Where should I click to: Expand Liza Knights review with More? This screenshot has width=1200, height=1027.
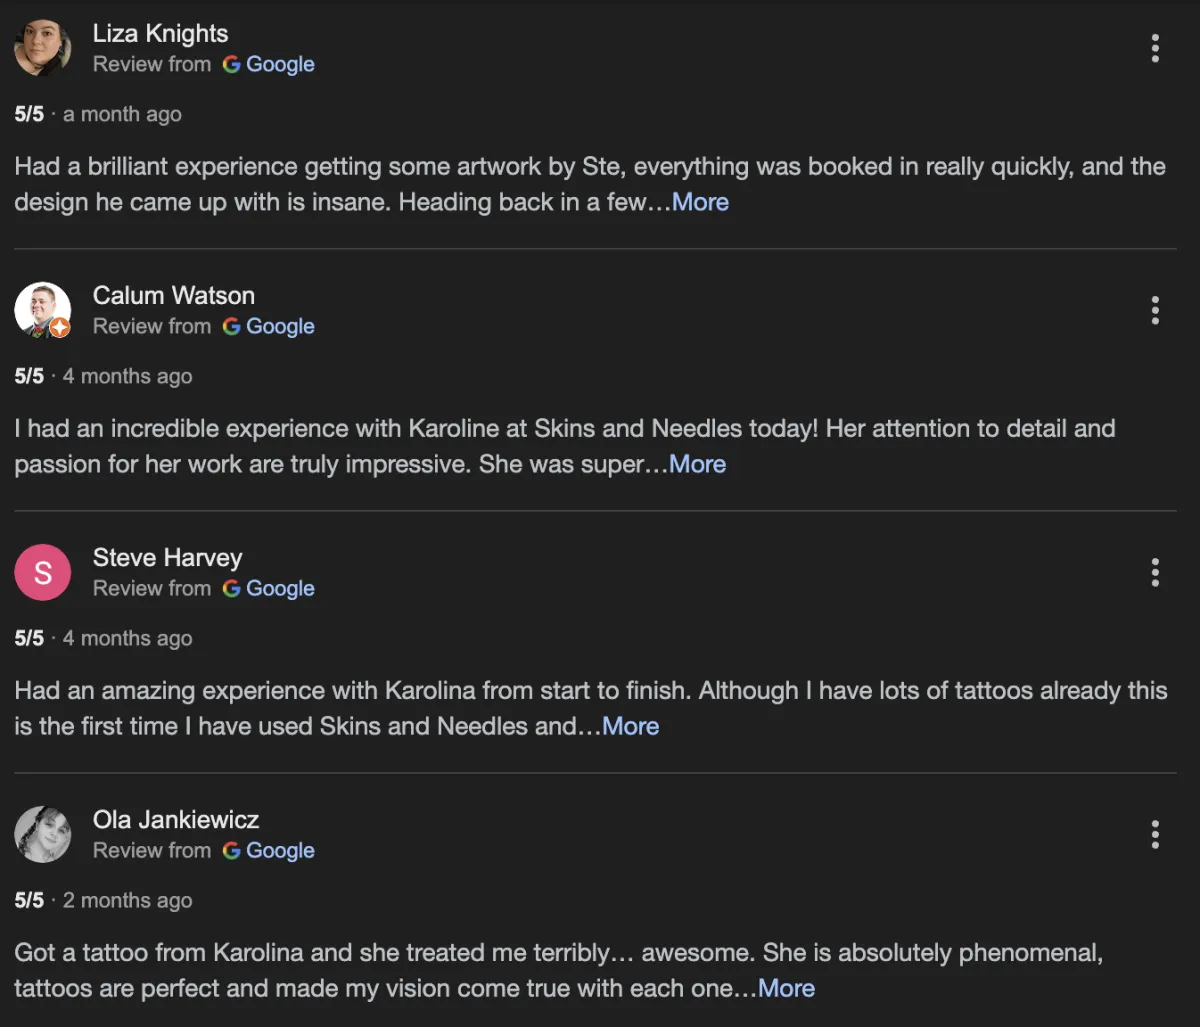(700, 202)
